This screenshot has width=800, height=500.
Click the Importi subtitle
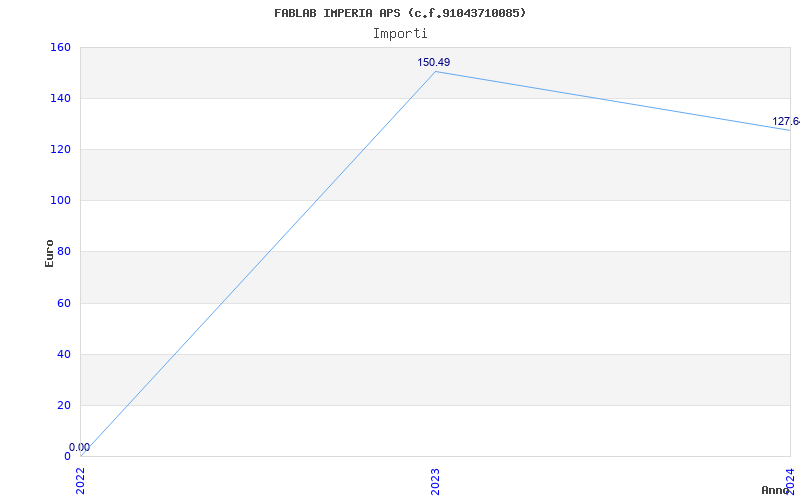click(x=400, y=34)
